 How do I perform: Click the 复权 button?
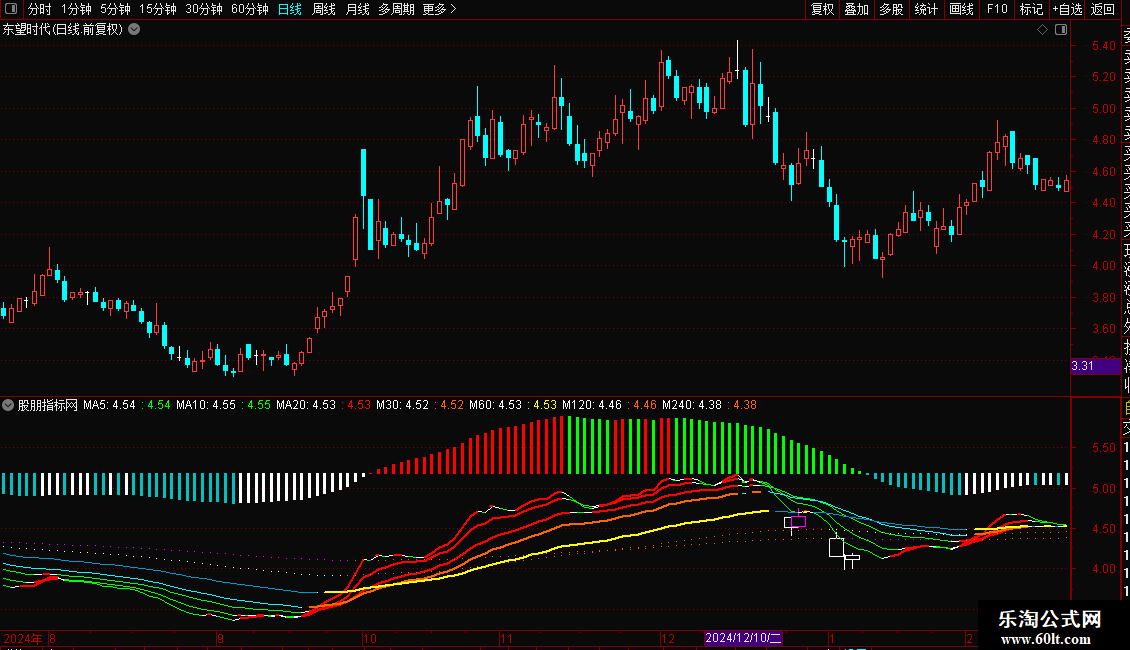point(822,9)
